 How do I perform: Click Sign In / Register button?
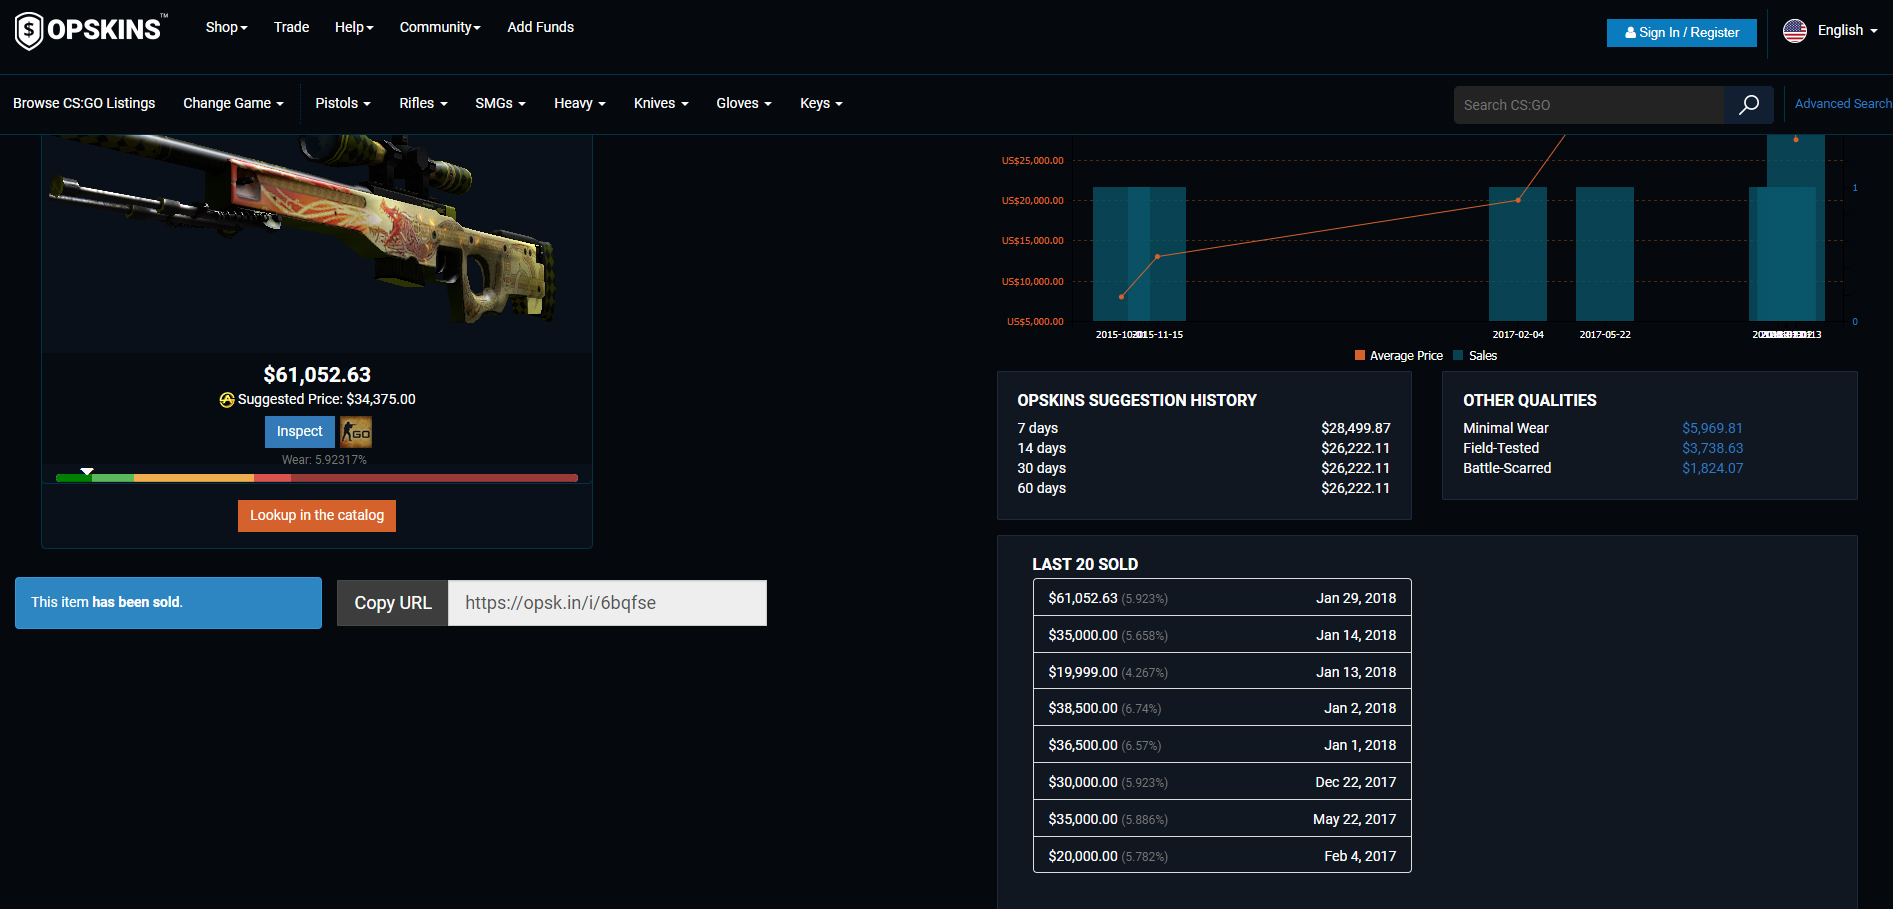1682,33
